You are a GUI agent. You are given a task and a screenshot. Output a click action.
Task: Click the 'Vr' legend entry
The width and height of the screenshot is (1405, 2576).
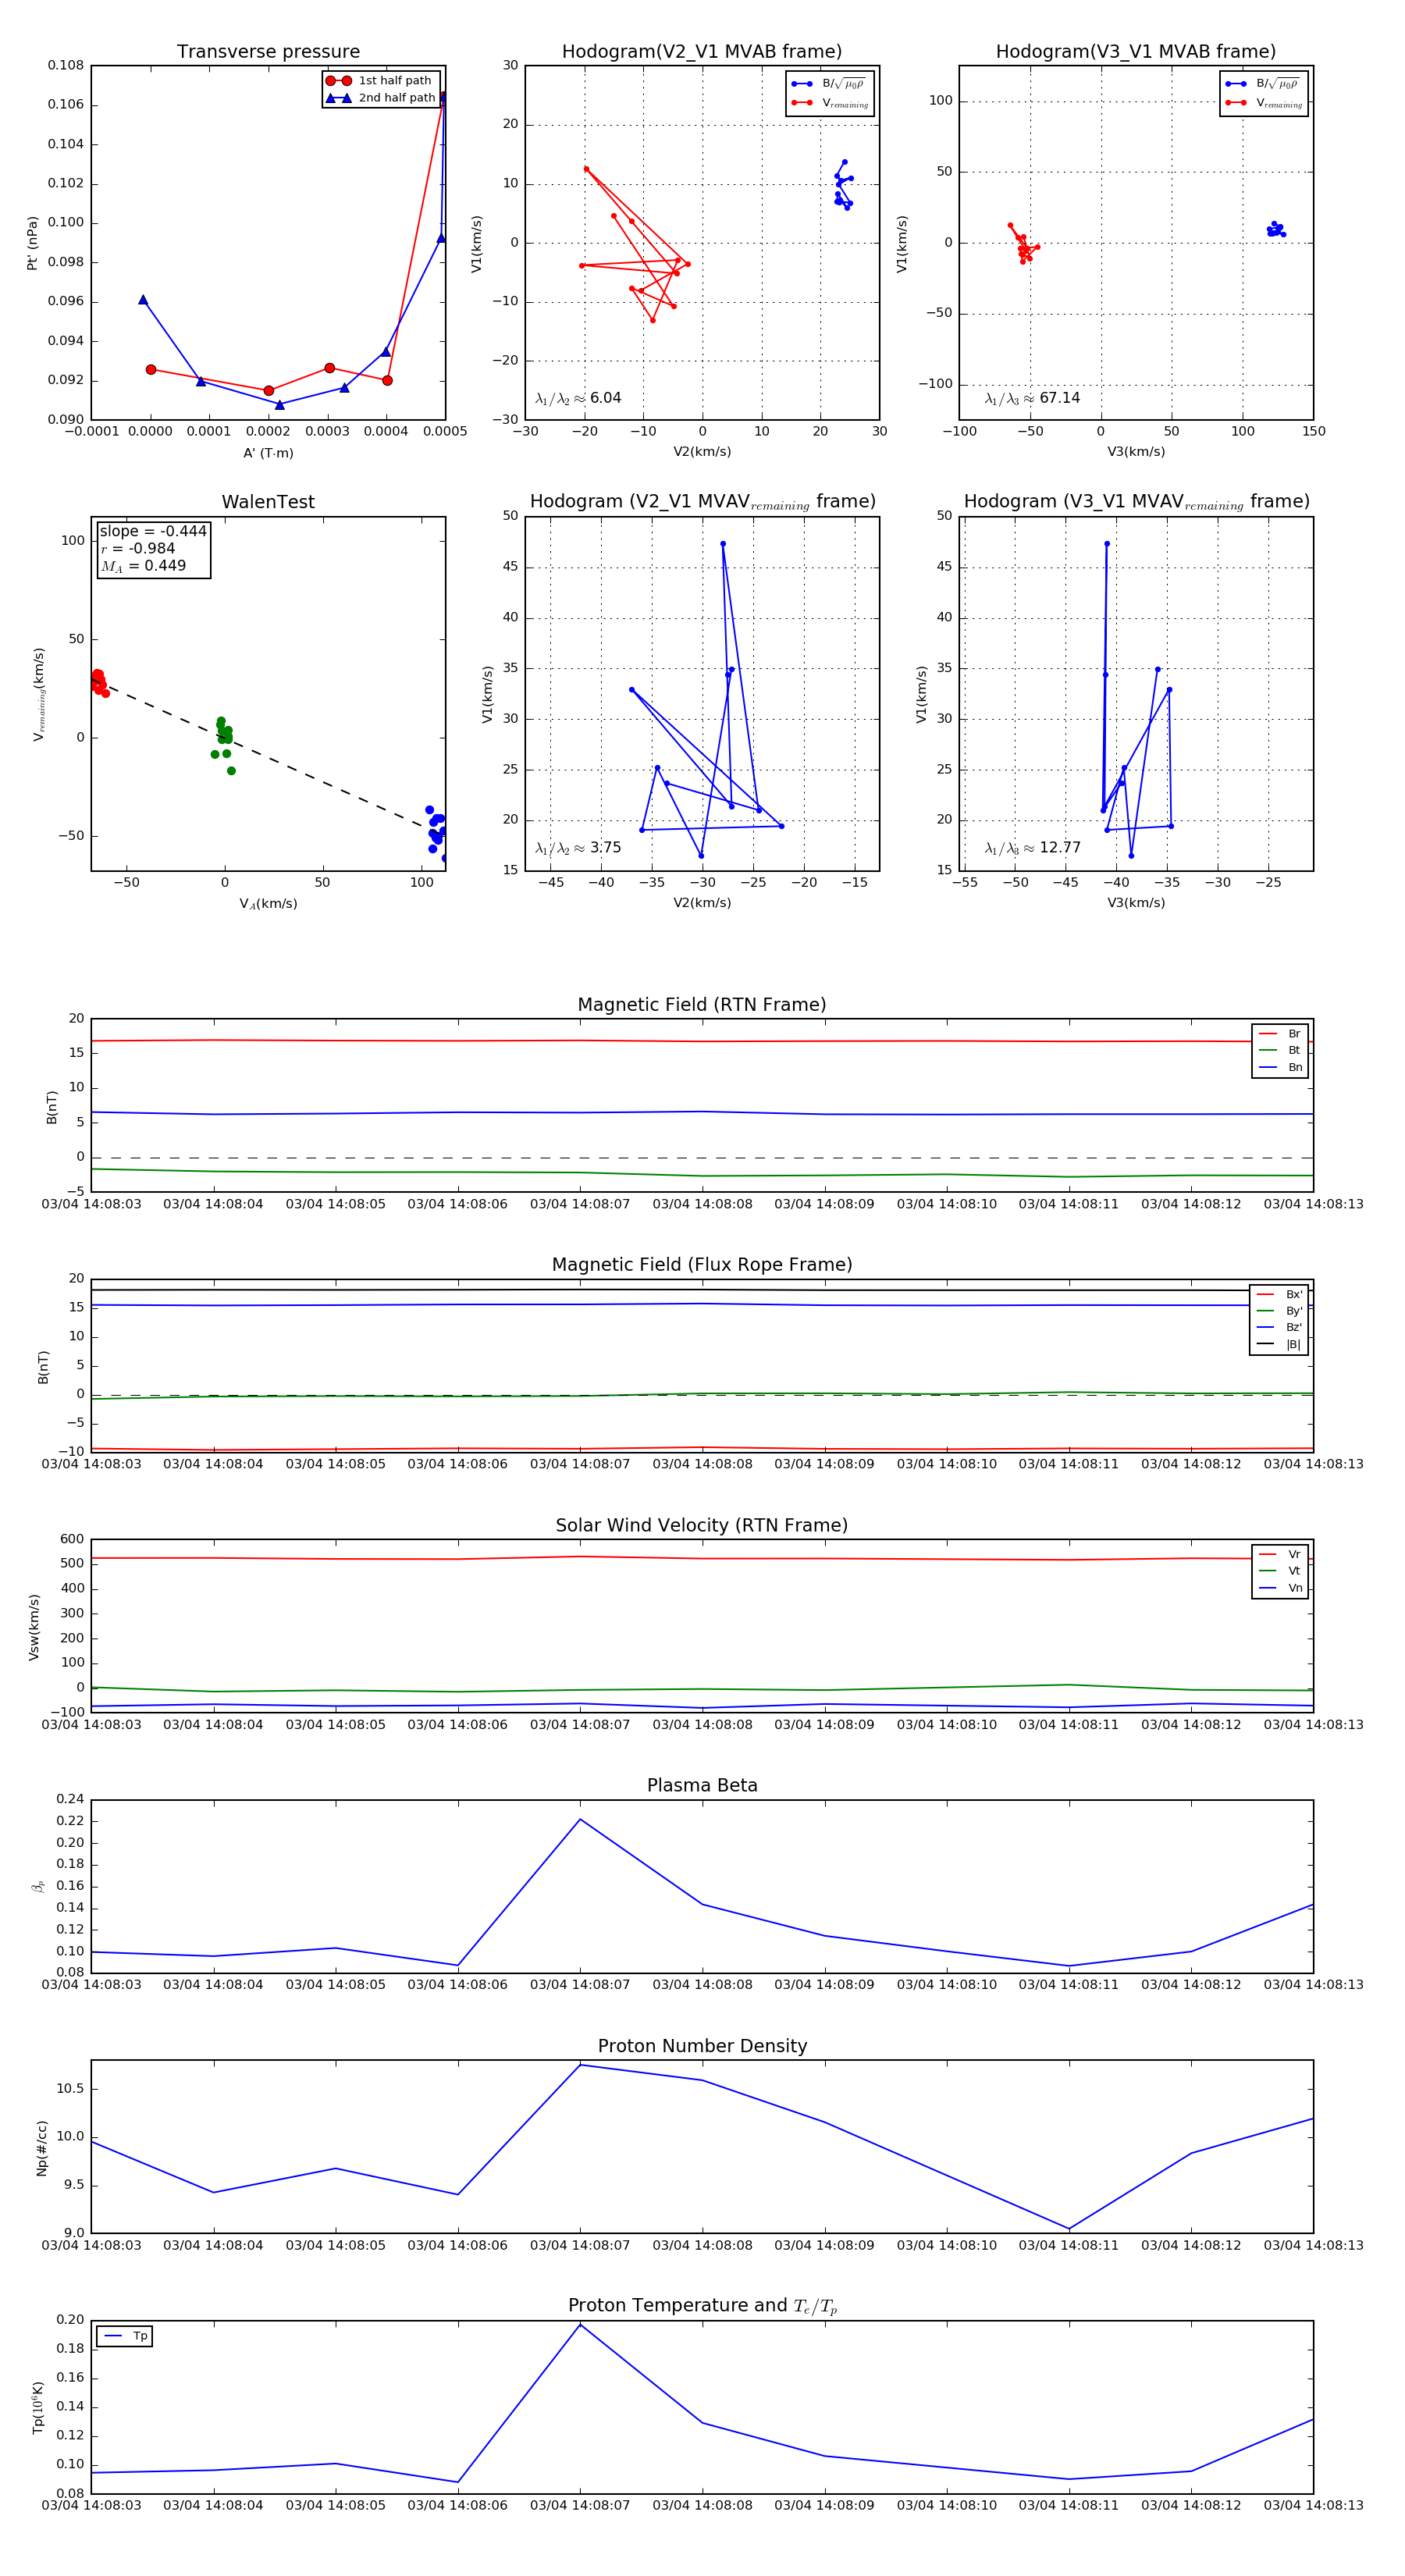click(1280, 1554)
